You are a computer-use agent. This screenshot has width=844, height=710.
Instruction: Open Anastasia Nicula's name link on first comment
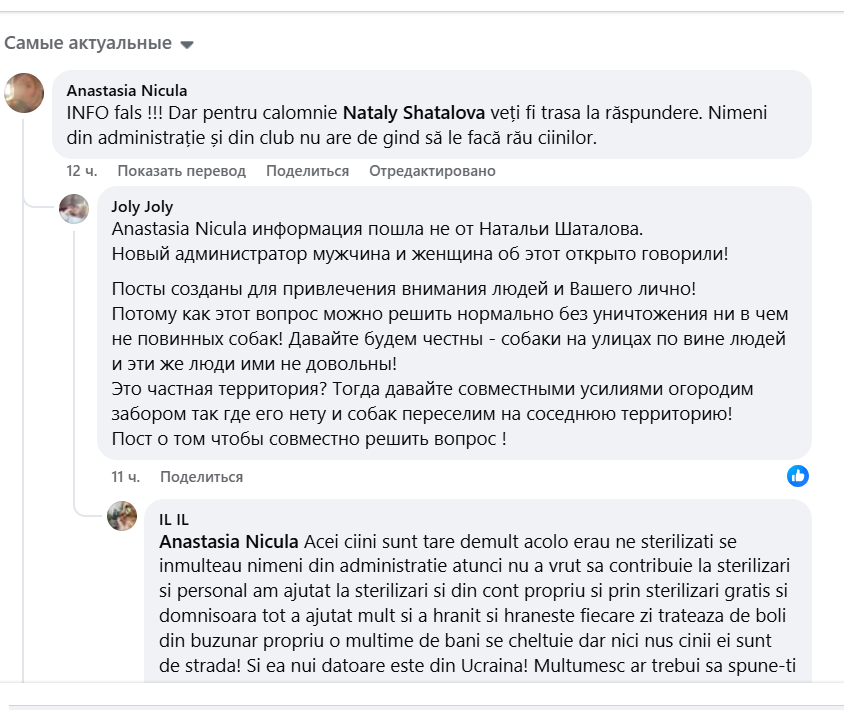127,90
